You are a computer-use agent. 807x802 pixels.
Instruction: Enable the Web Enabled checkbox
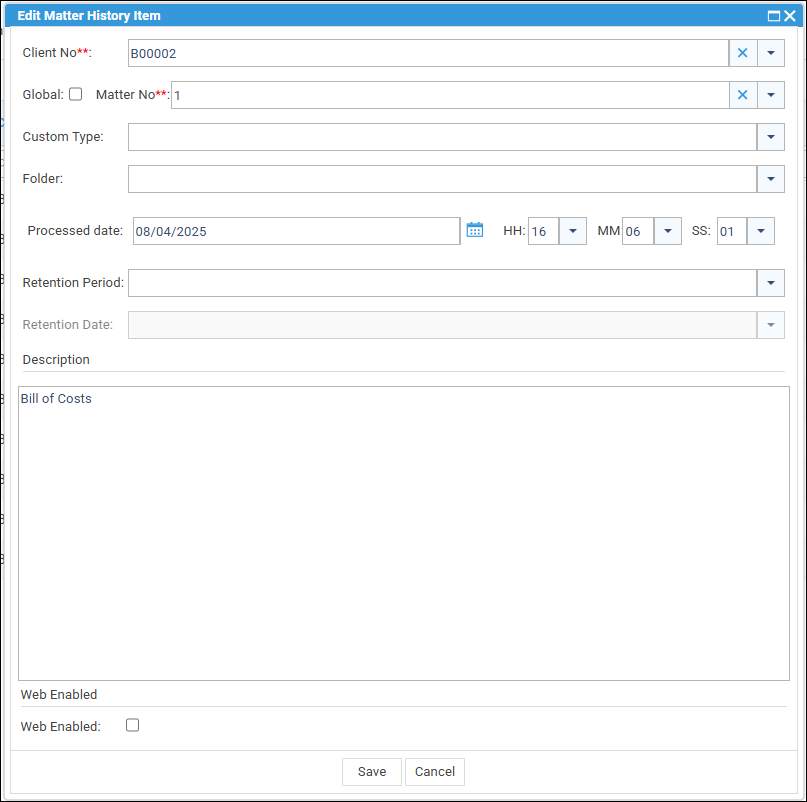132,725
